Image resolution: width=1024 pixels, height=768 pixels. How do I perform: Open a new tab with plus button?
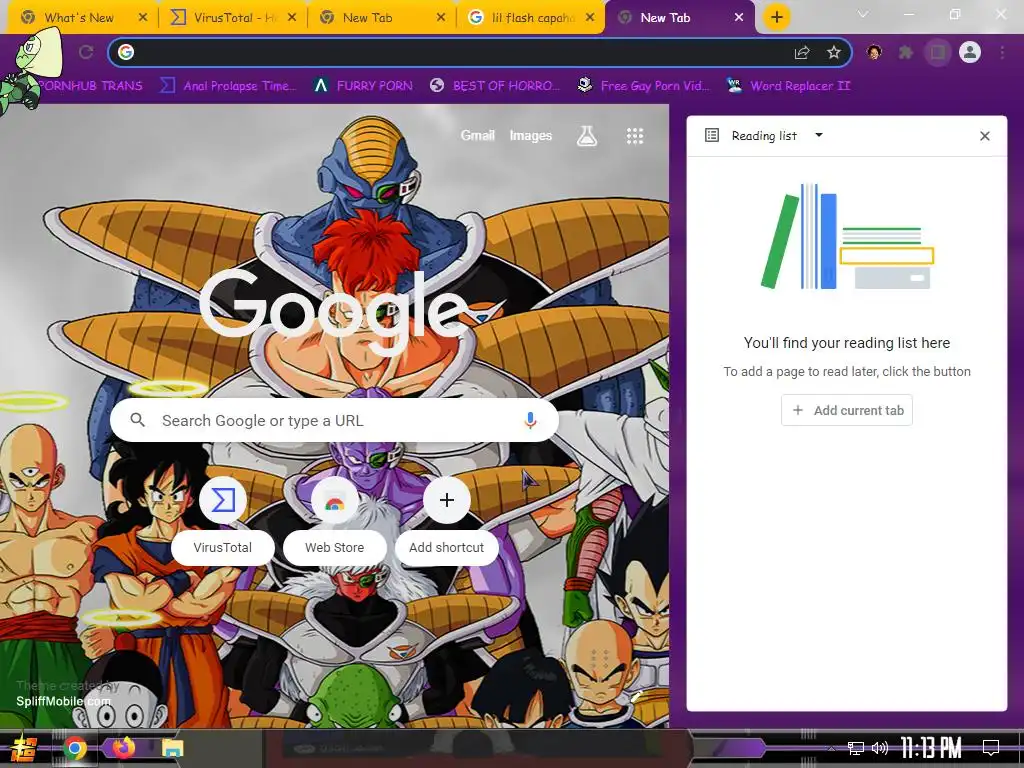click(776, 17)
